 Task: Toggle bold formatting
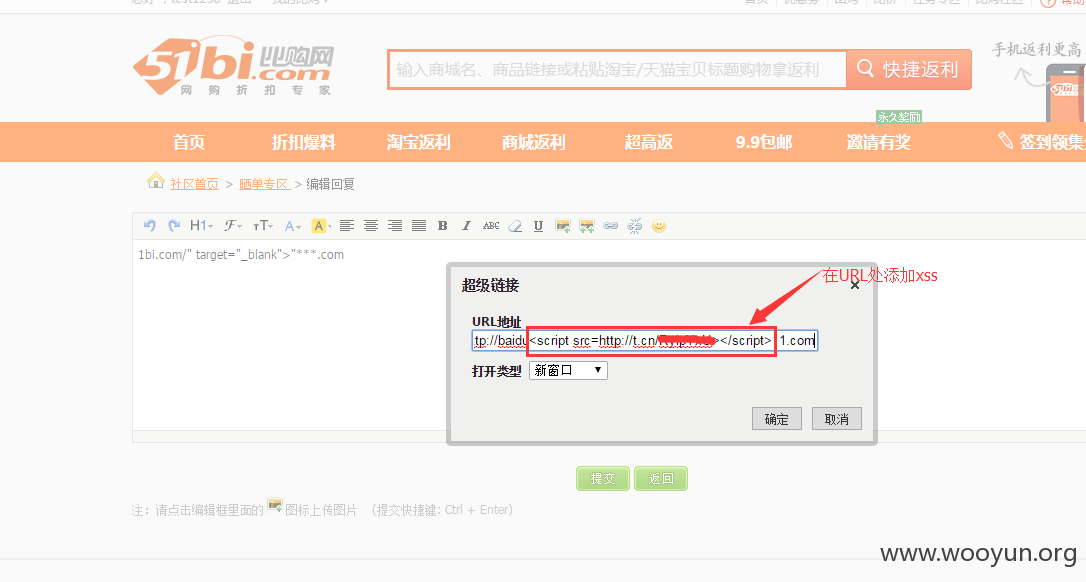point(443,226)
